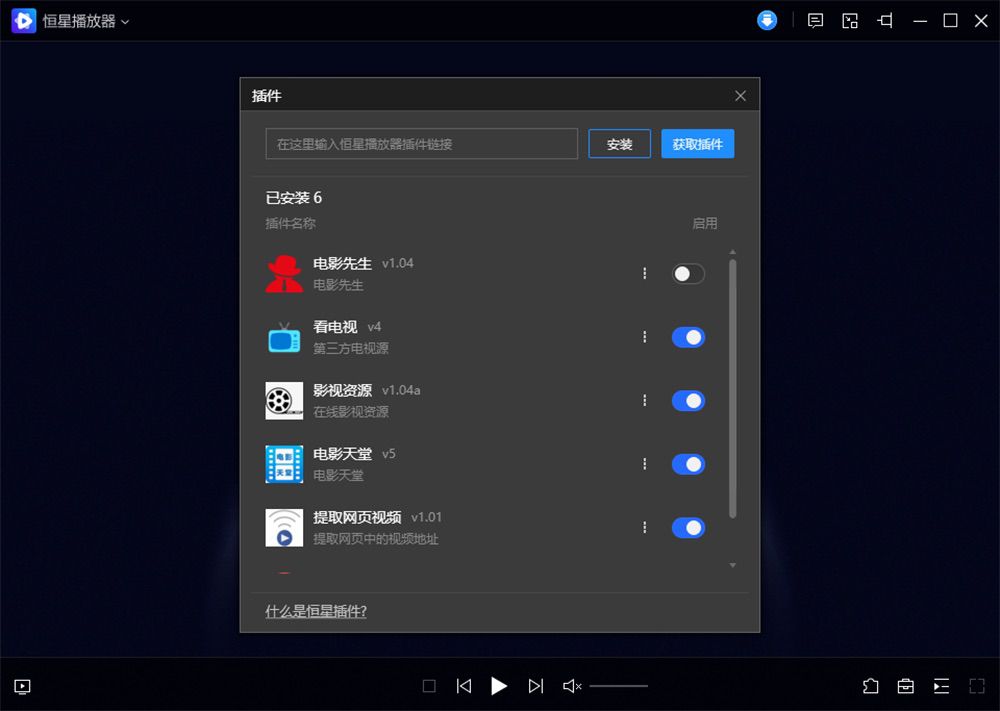Click the 获取插件 button
Image resolution: width=1000 pixels, height=711 pixels.
(x=697, y=144)
